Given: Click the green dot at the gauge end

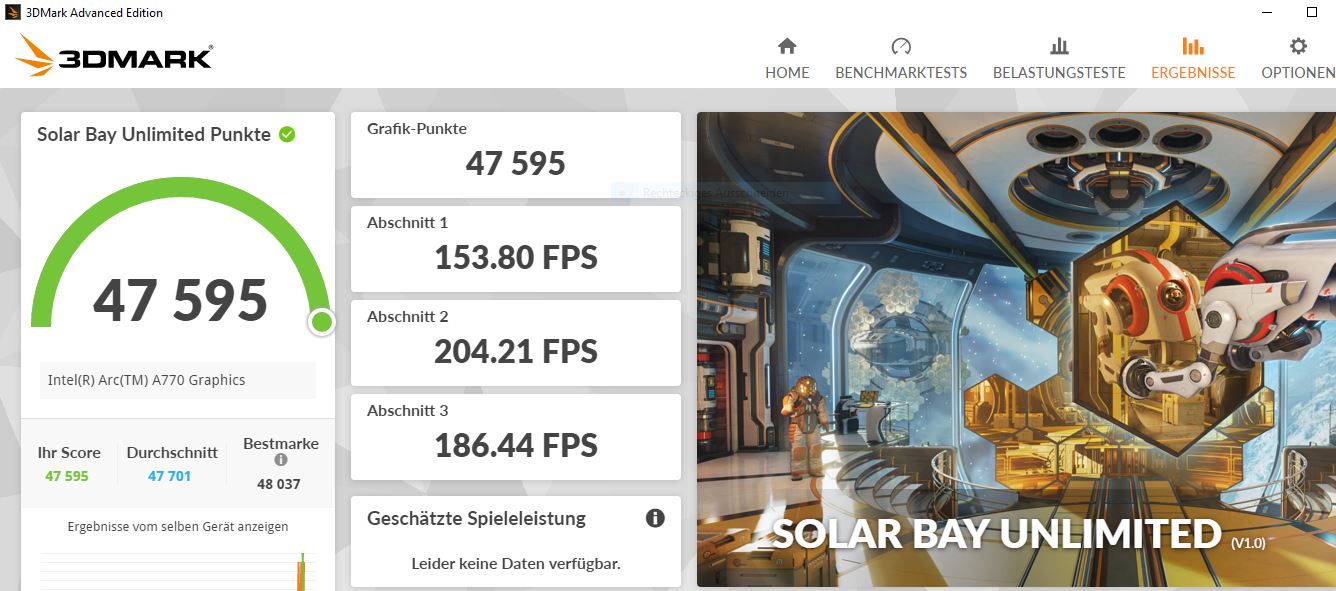Looking at the screenshot, I should (321, 322).
